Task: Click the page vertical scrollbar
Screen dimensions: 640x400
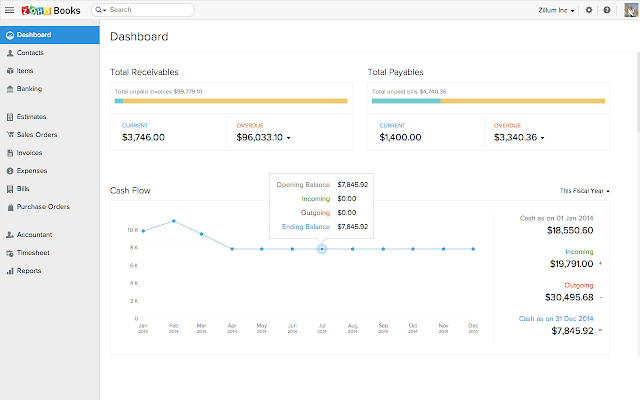Action: tap(638, 92)
